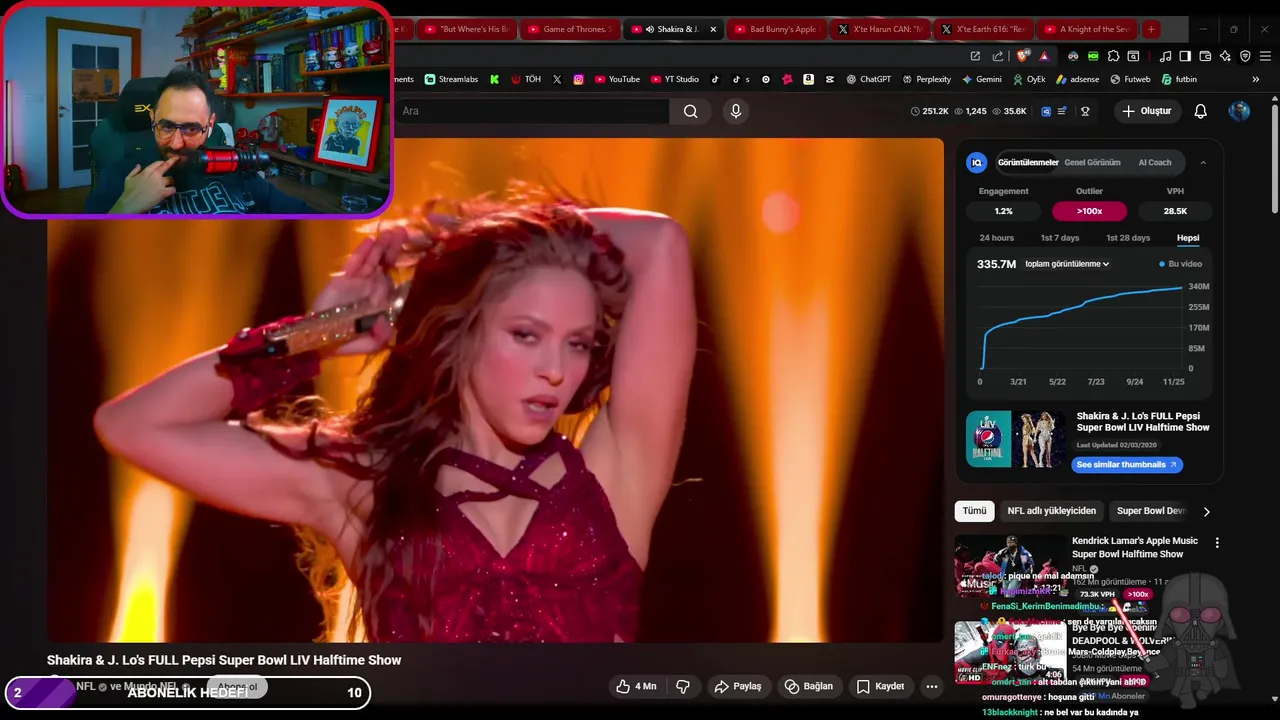Open the toplam görüntülenme dropdown
The width and height of the screenshot is (1280, 720).
pyautogui.click(x=1067, y=264)
